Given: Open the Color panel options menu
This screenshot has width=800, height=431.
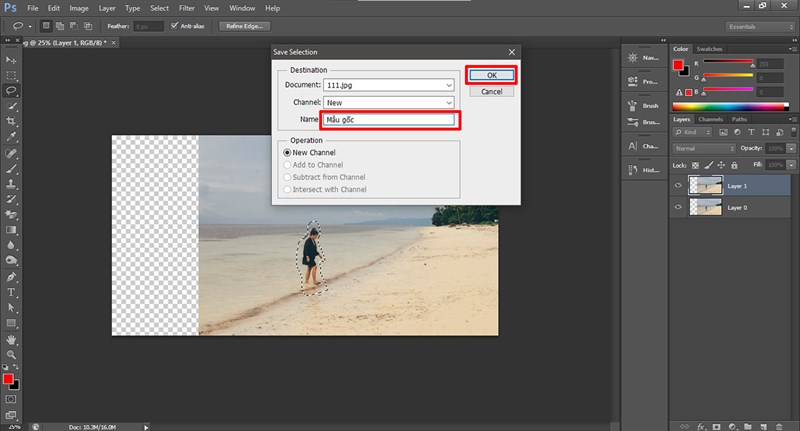Looking at the screenshot, I should tap(792, 49).
